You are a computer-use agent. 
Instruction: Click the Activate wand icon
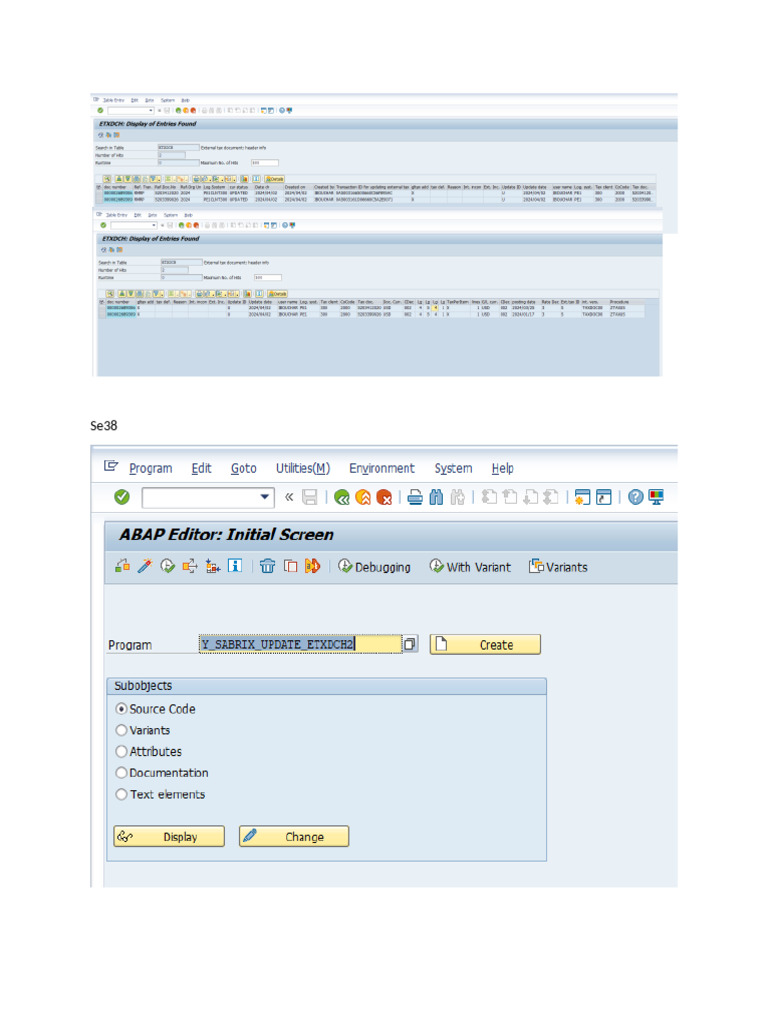145,566
